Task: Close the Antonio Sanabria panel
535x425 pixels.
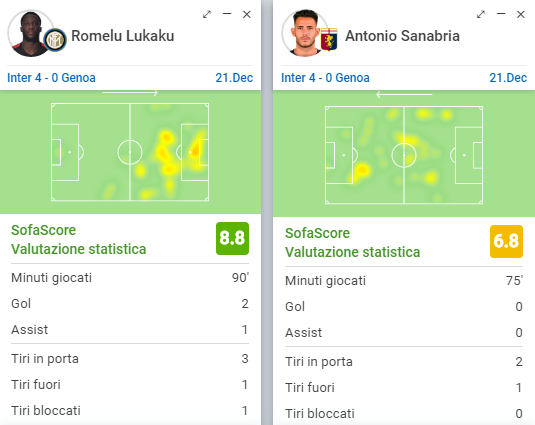Action: 521,14
